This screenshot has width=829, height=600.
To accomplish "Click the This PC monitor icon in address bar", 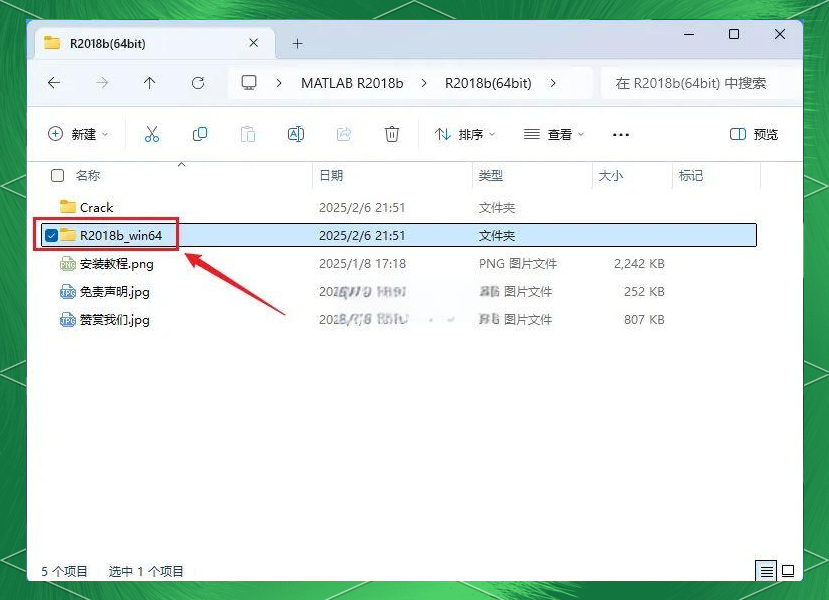I will coord(248,82).
